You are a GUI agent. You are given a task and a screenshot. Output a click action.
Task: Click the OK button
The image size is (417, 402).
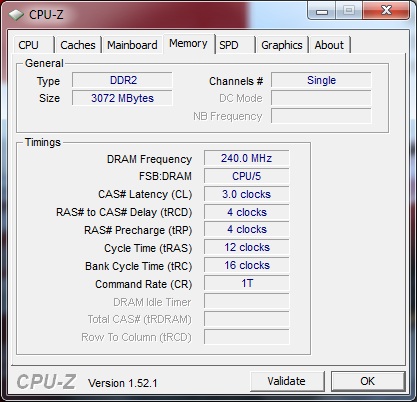(368, 381)
